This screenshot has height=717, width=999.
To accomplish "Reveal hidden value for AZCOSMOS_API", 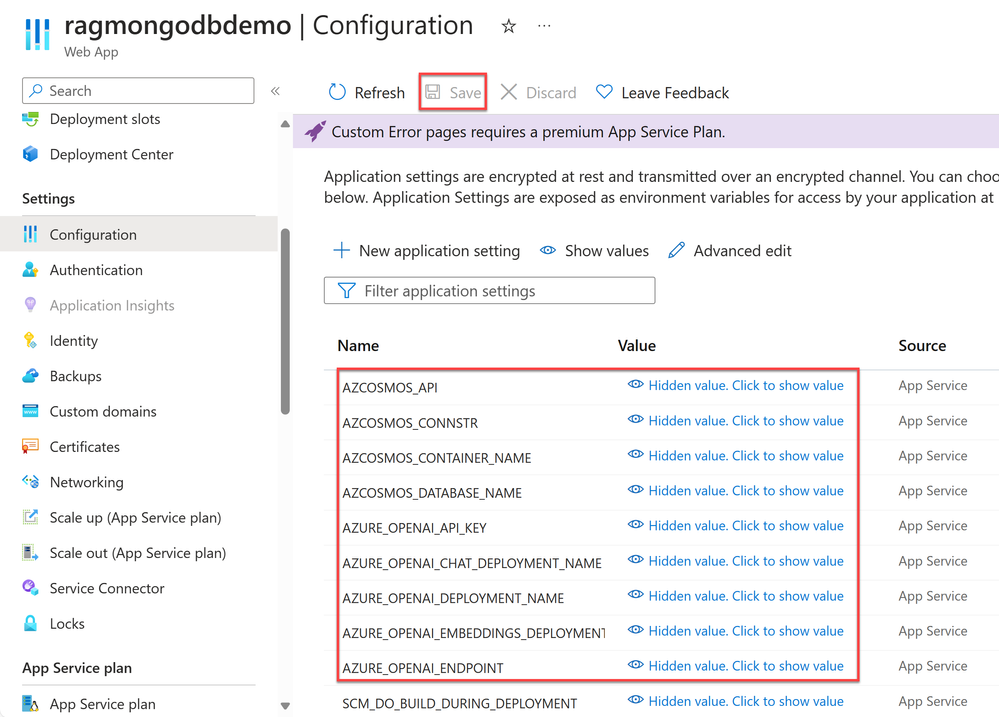I will coord(736,386).
